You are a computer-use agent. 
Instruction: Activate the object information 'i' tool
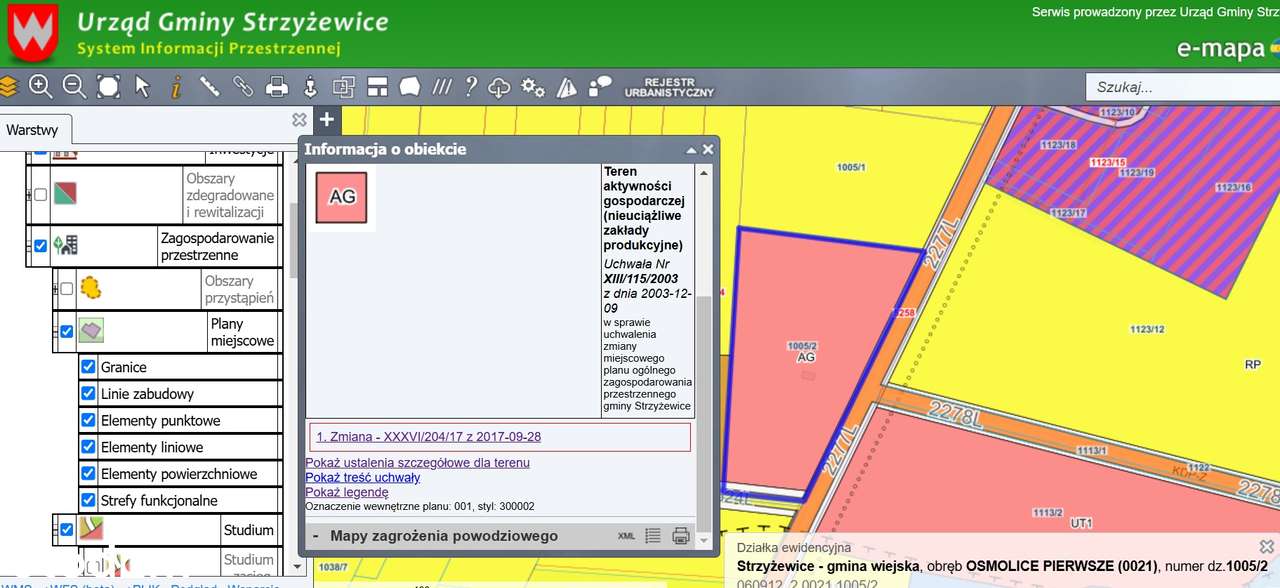click(x=176, y=87)
